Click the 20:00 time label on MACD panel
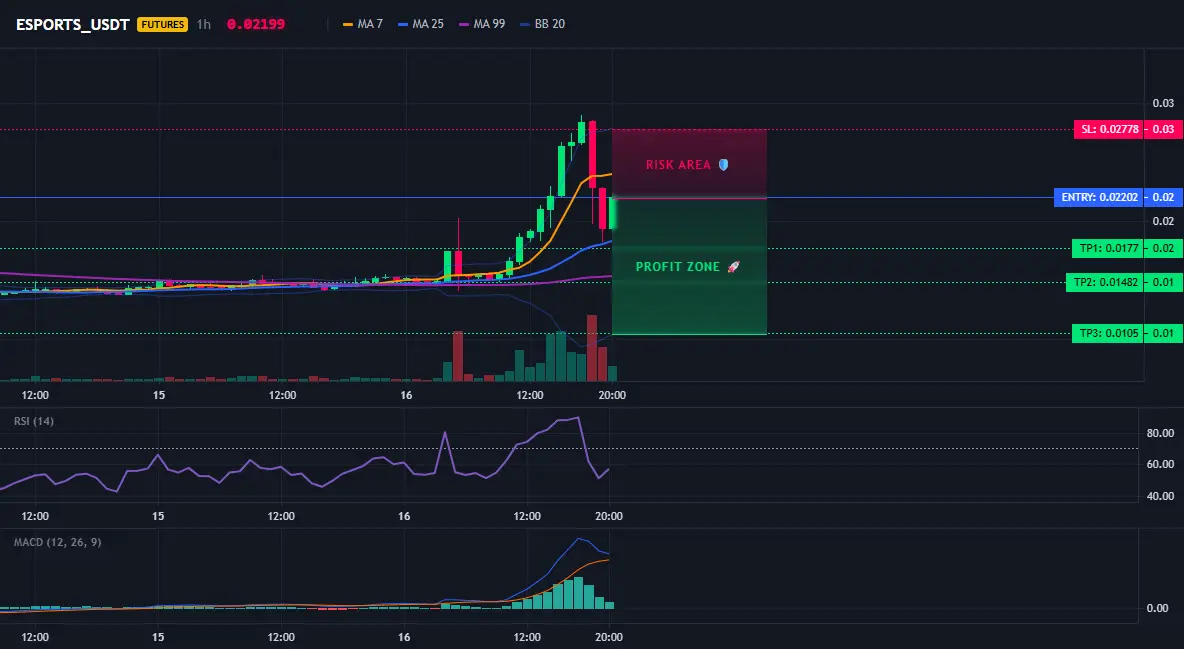This screenshot has height=649, width=1184. click(x=609, y=637)
